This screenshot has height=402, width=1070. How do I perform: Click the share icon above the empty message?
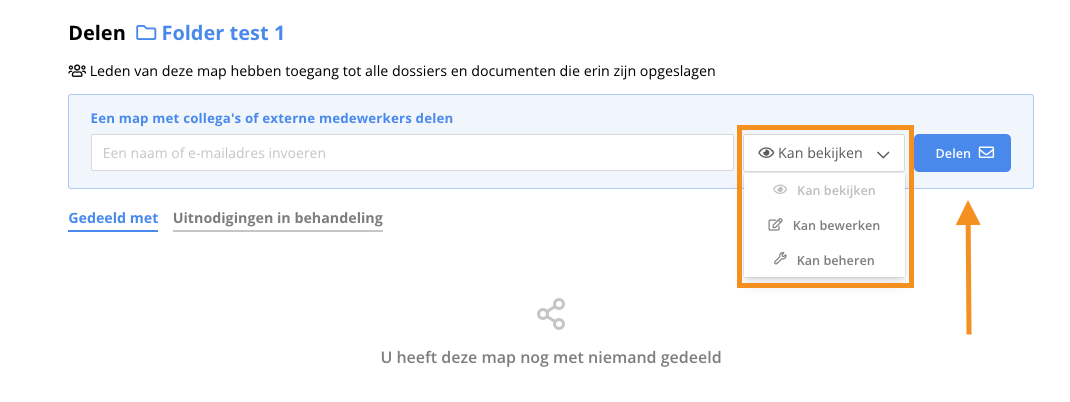coord(551,314)
